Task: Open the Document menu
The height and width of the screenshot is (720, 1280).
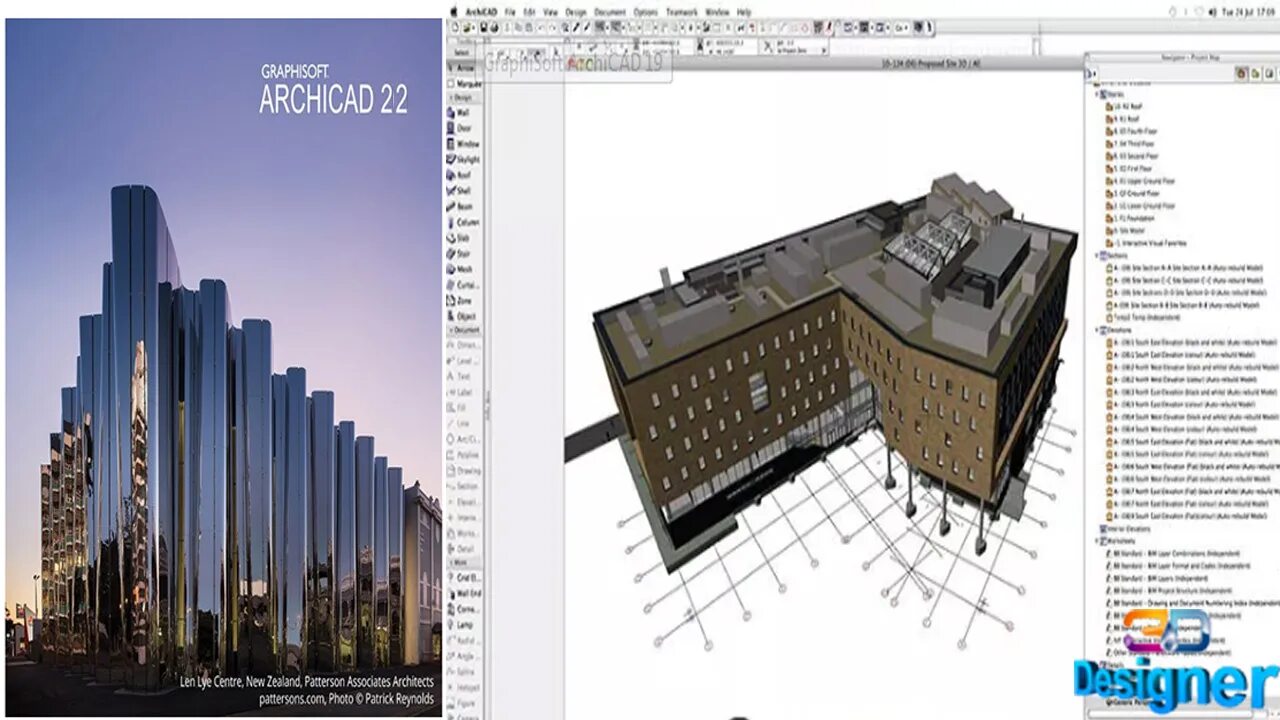Action: pos(609,11)
